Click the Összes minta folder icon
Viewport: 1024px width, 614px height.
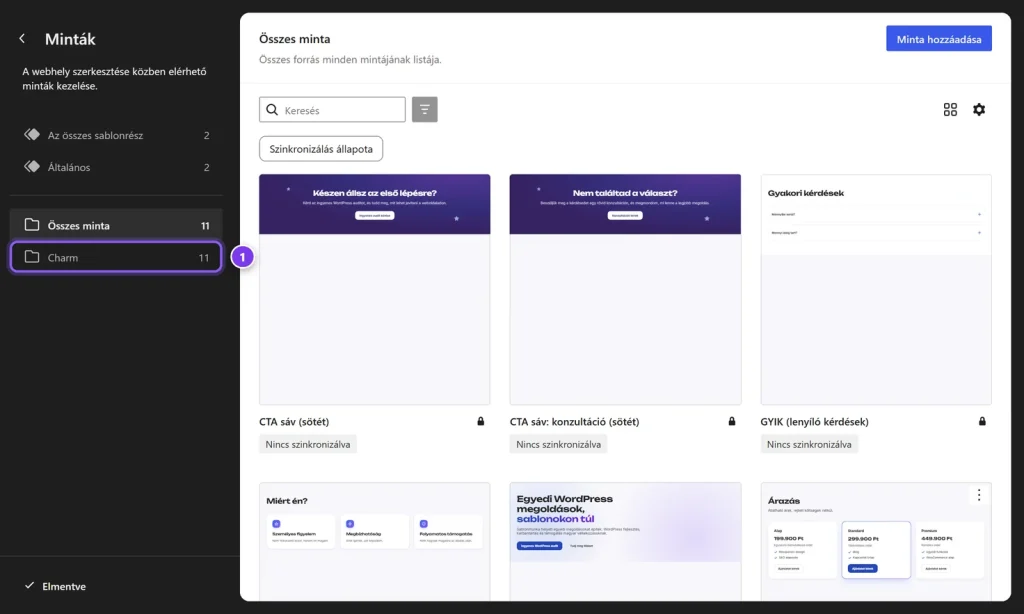click(x=32, y=225)
